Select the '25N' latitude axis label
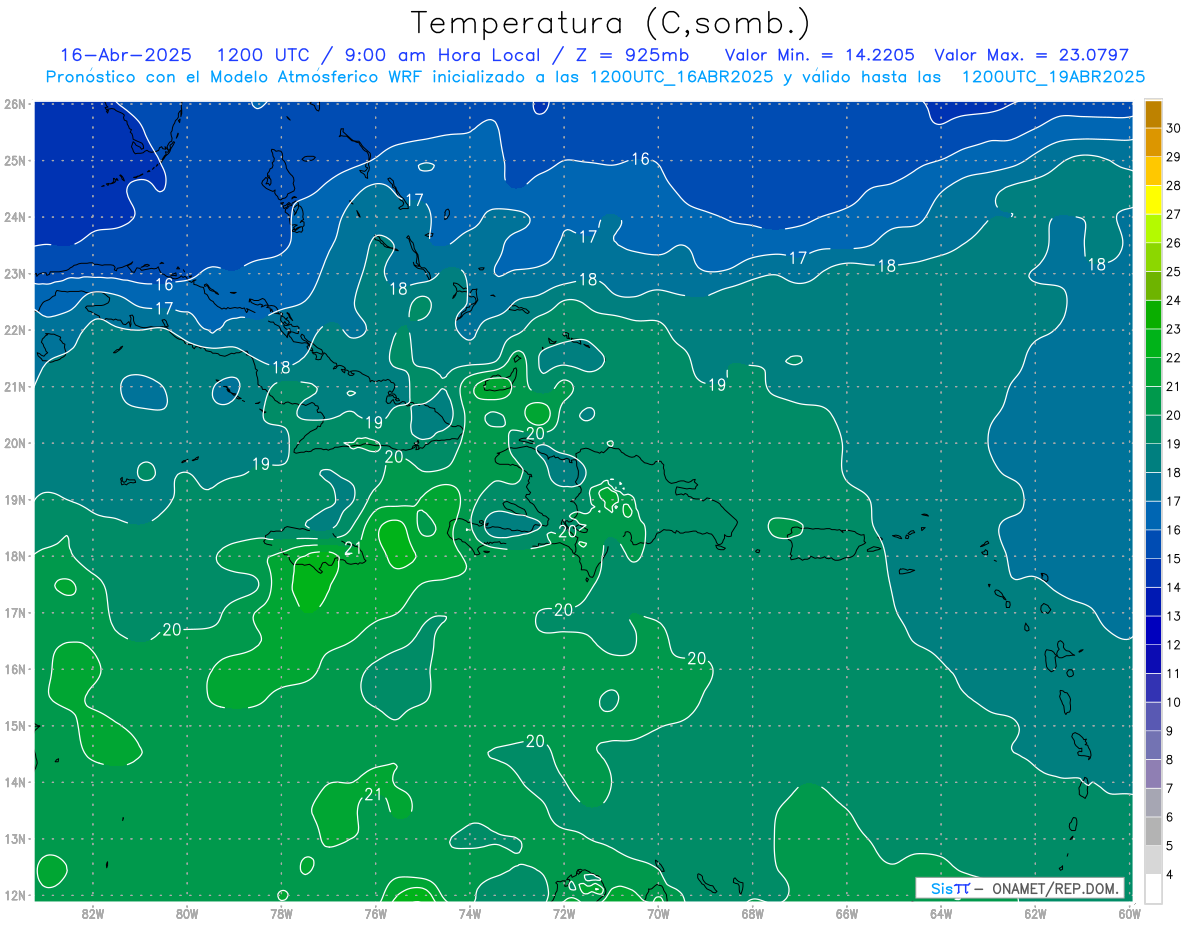This screenshot has height=927, width=1200. 14,160
